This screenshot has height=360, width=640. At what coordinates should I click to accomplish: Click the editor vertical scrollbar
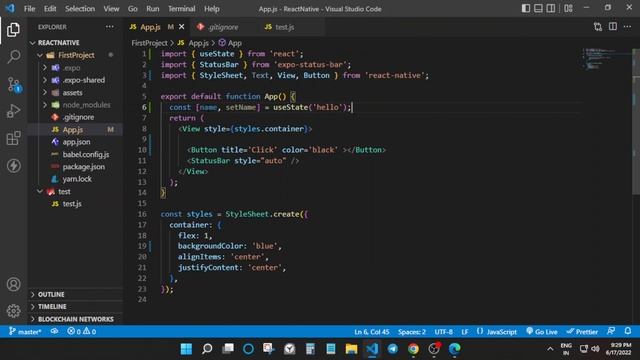636,122
